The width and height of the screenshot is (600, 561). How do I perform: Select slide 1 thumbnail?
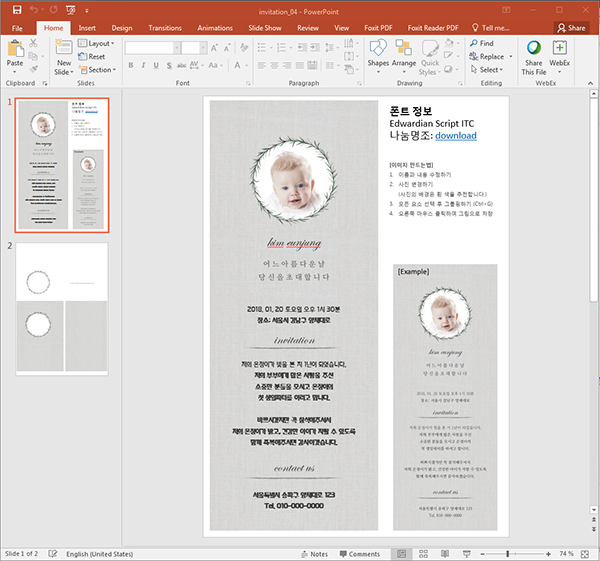pyautogui.click(x=62, y=165)
